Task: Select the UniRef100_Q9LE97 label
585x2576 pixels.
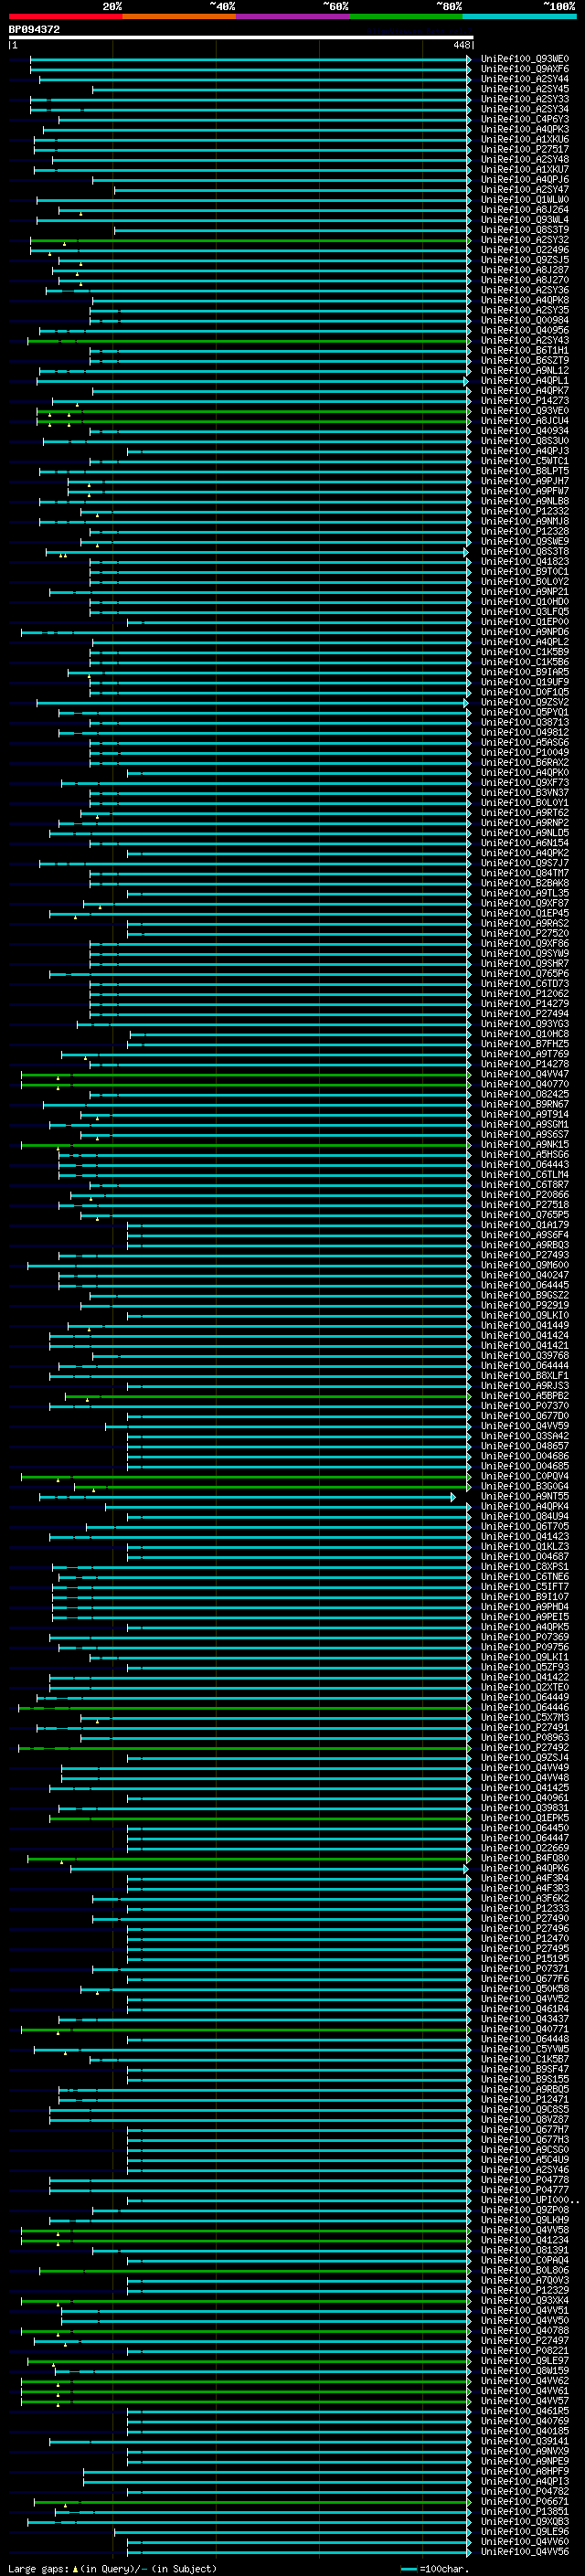Action: point(525,2360)
